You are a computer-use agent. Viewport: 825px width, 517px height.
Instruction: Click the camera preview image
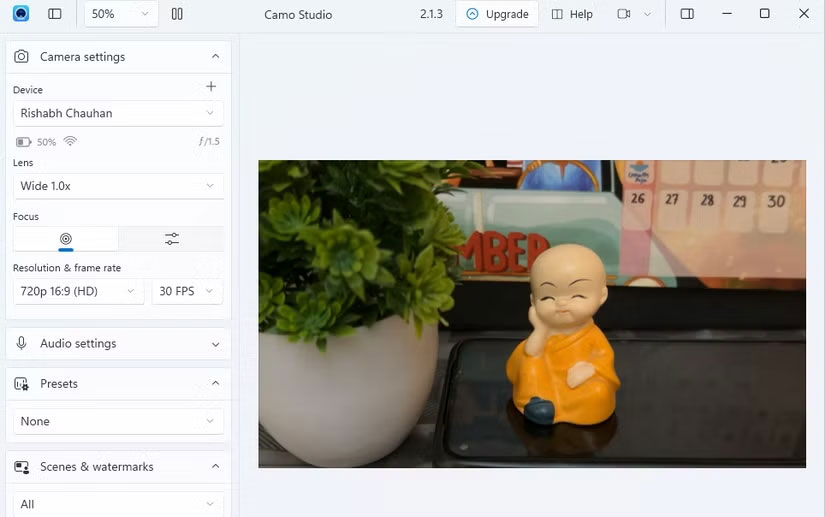pos(532,314)
